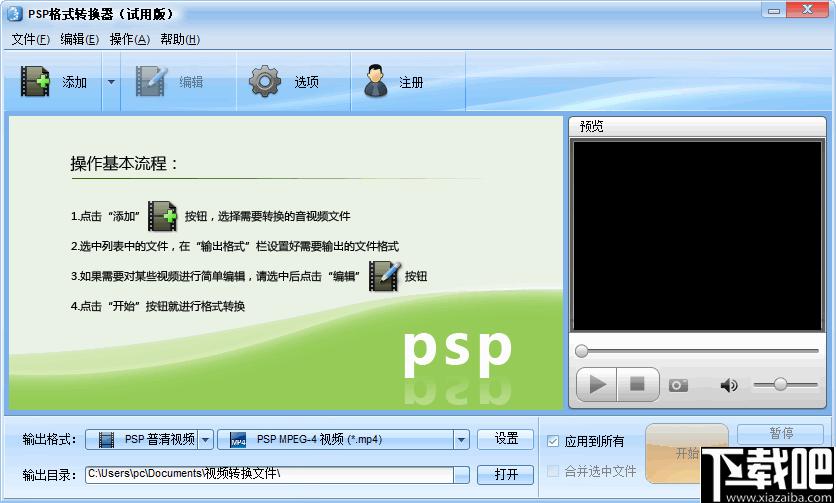Click the edit-film icon in step 3 instructions

pyautogui.click(x=384, y=276)
